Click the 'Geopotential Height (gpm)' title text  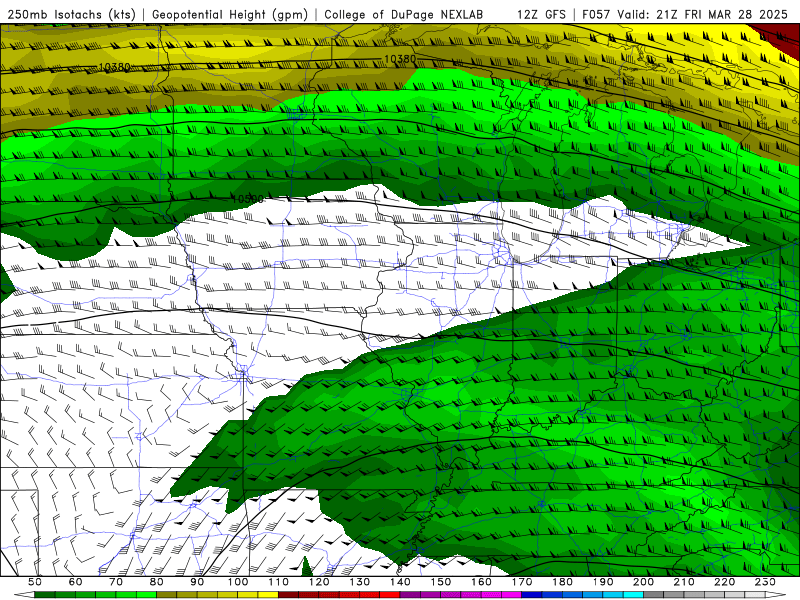[x=230, y=14]
